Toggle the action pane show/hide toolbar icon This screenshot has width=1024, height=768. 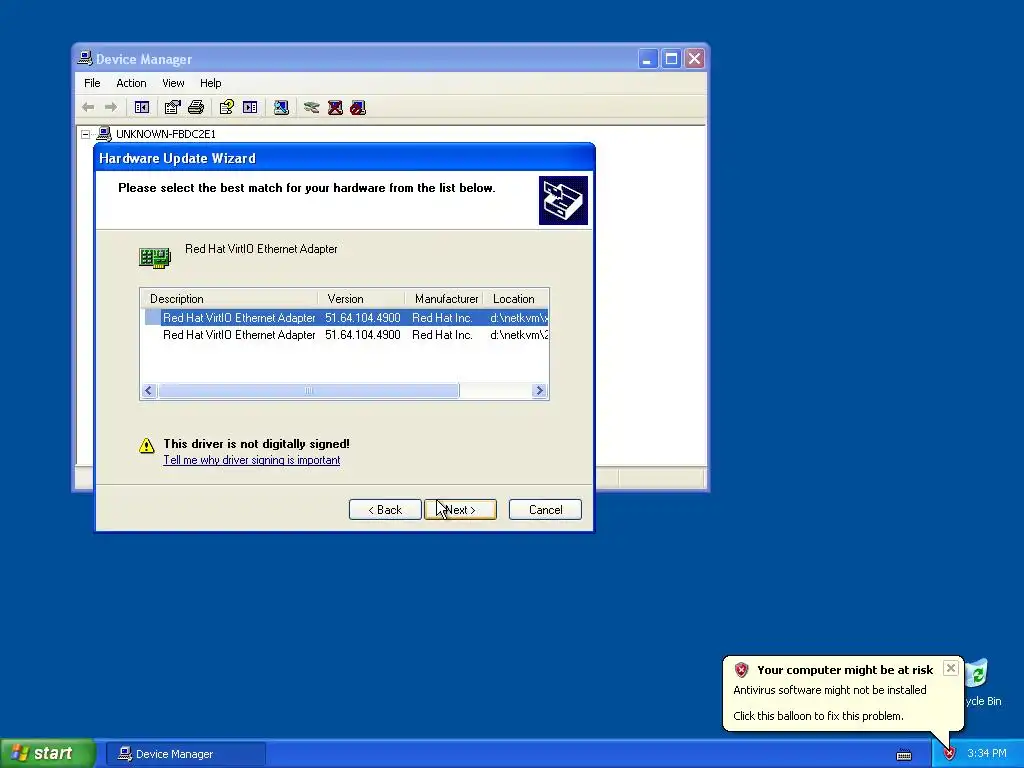click(x=250, y=107)
